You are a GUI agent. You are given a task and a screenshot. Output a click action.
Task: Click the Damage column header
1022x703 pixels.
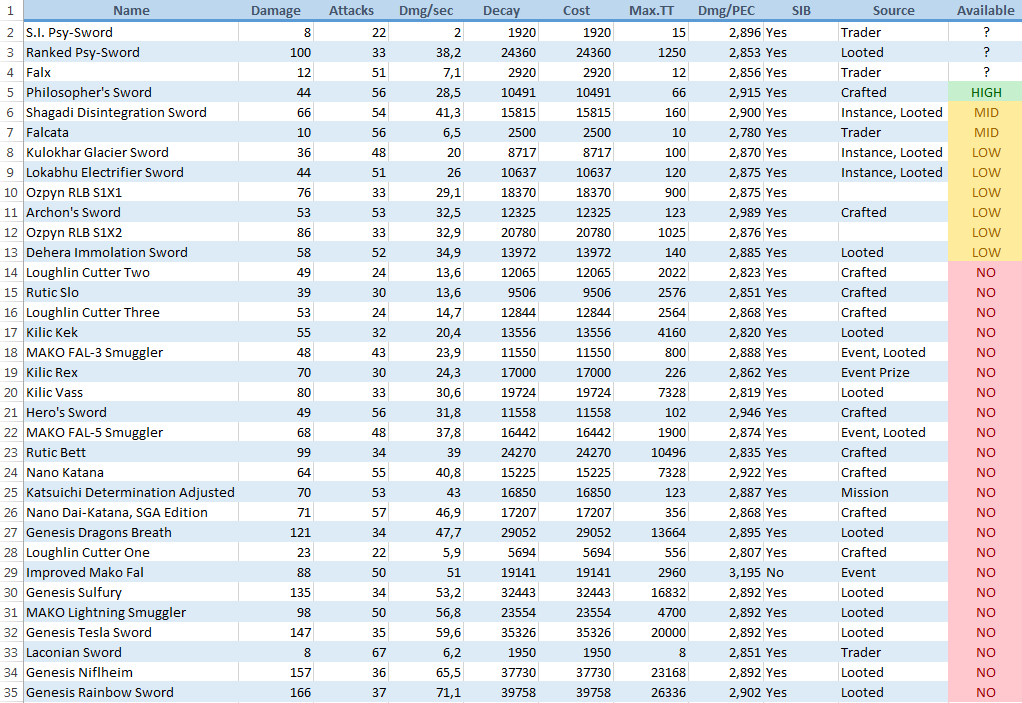pyautogui.click(x=275, y=11)
